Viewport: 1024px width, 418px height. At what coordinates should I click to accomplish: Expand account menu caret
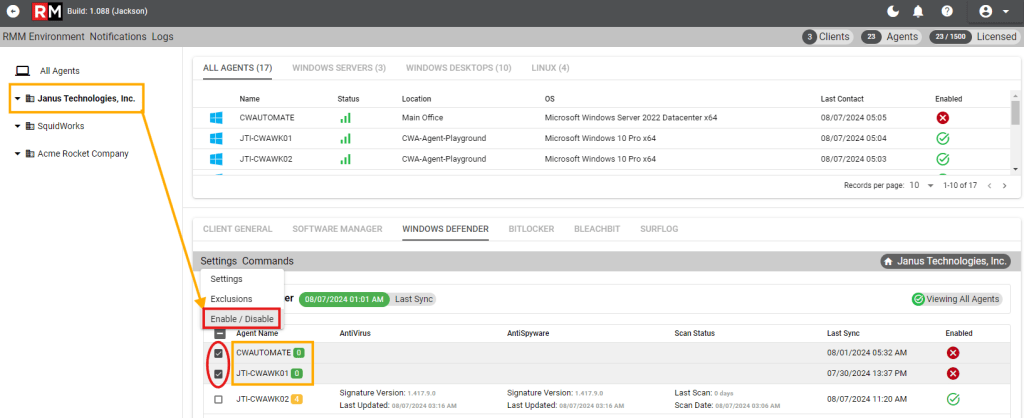click(1005, 11)
